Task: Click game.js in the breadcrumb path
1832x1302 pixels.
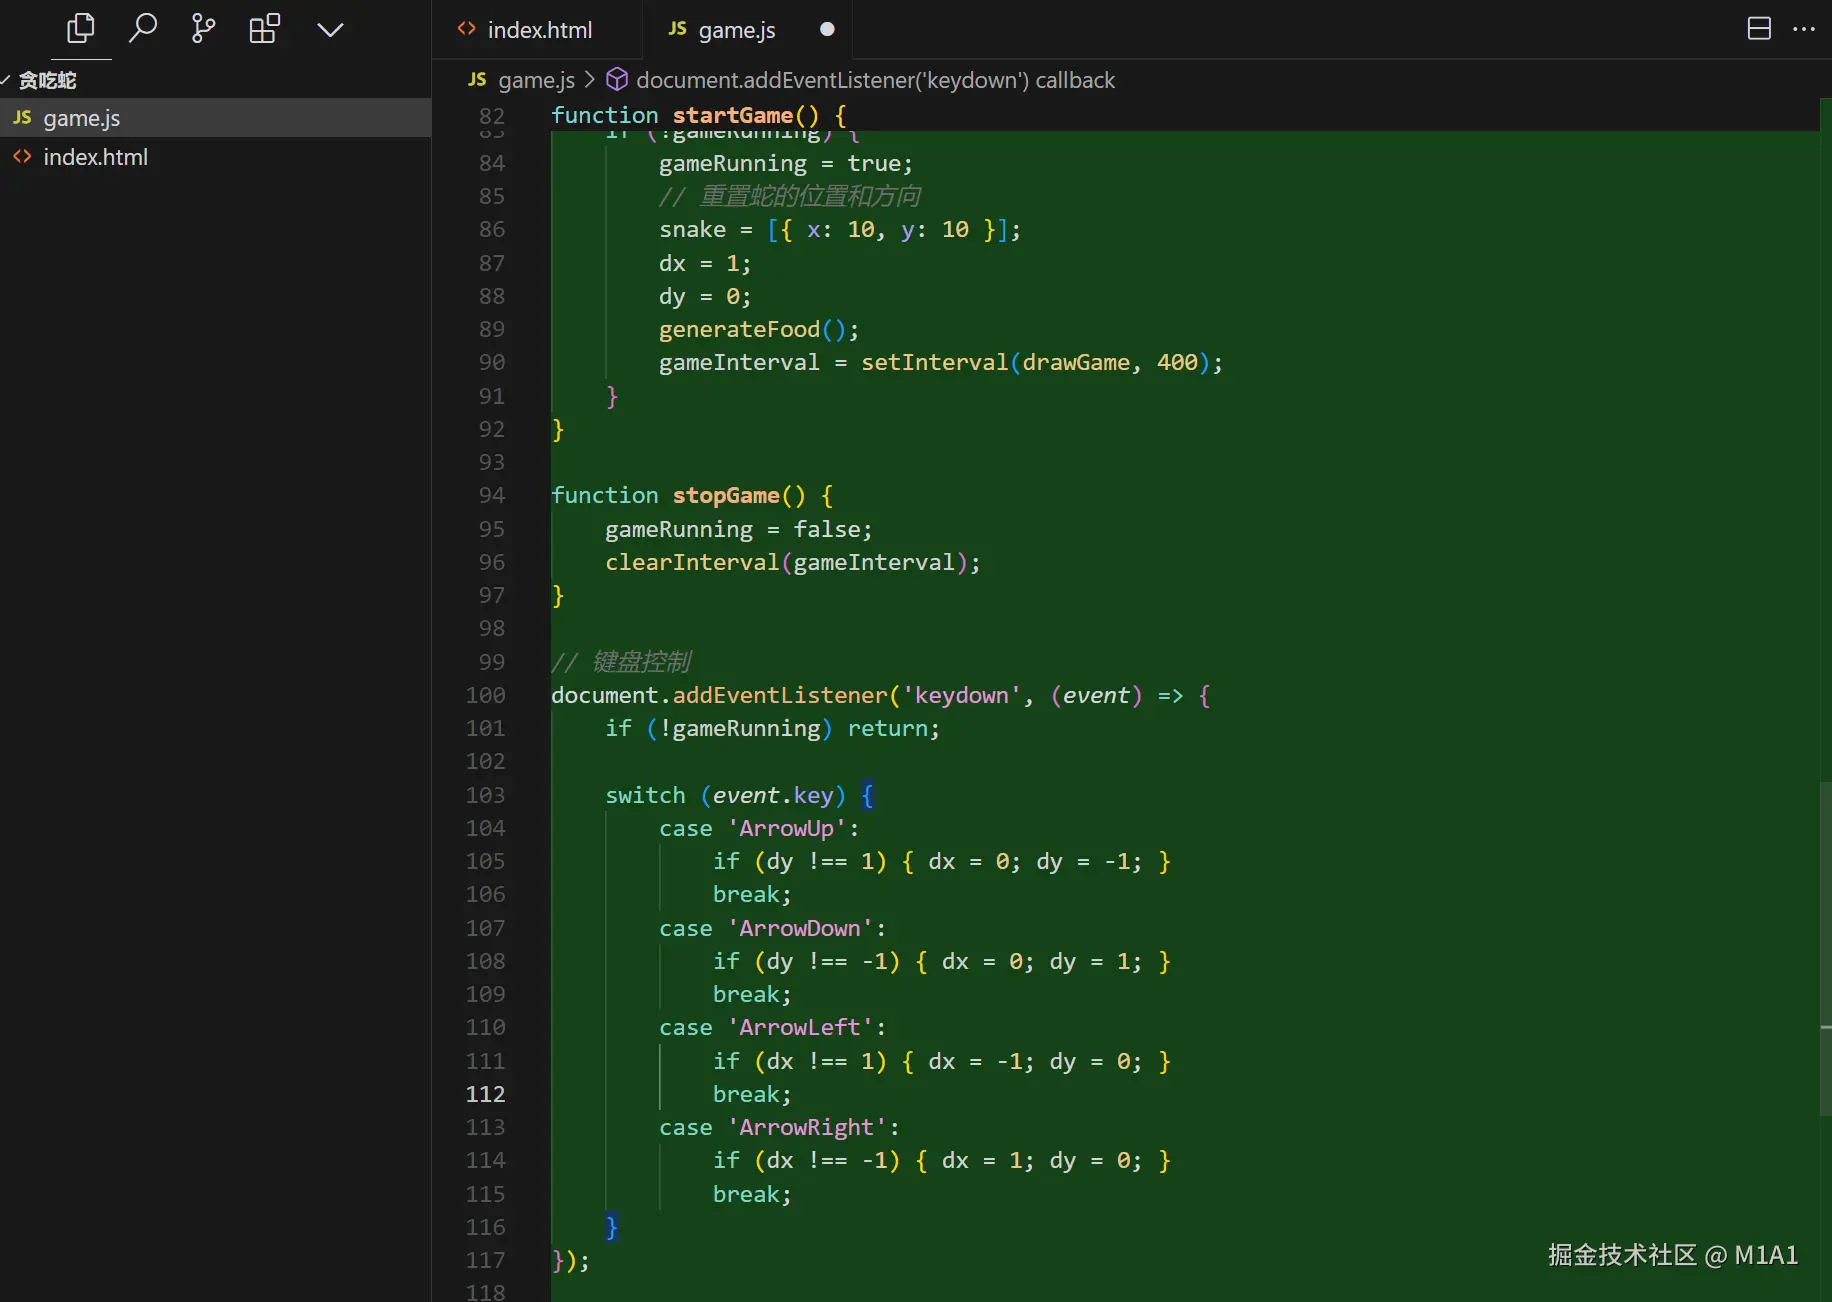Action: (536, 80)
